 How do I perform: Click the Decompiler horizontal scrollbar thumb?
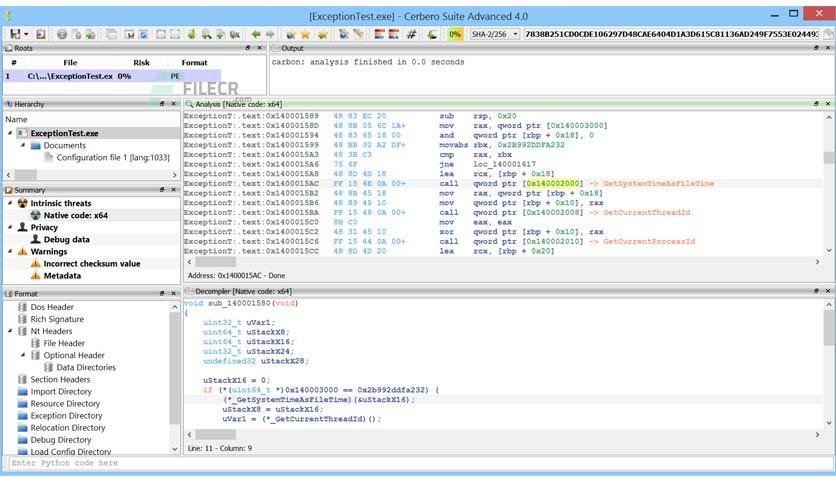215,435
